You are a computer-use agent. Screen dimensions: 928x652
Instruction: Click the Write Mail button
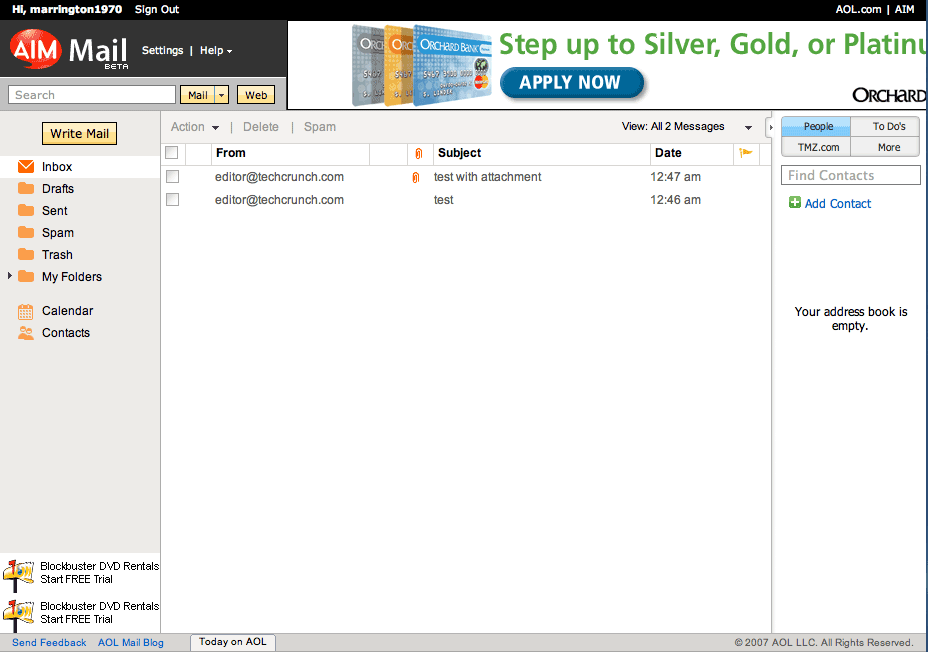tap(79, 134)
